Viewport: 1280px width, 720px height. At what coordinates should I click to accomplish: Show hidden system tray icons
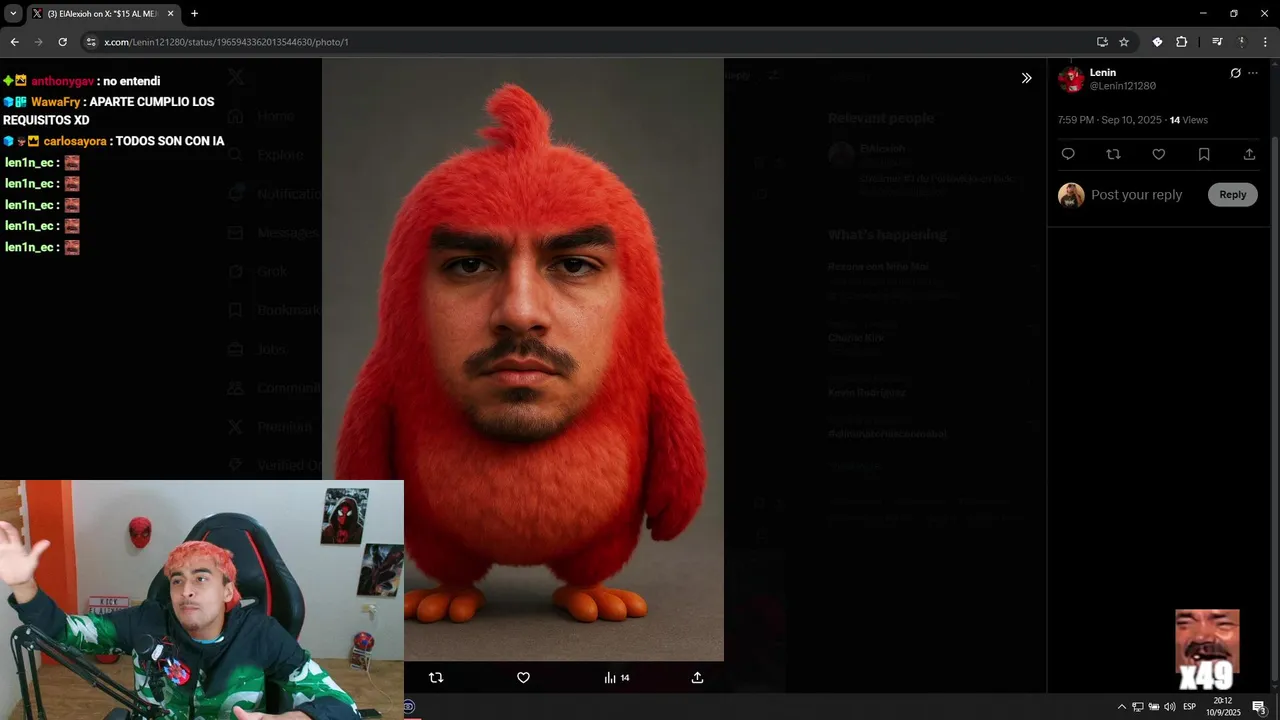click(1121, 707)
